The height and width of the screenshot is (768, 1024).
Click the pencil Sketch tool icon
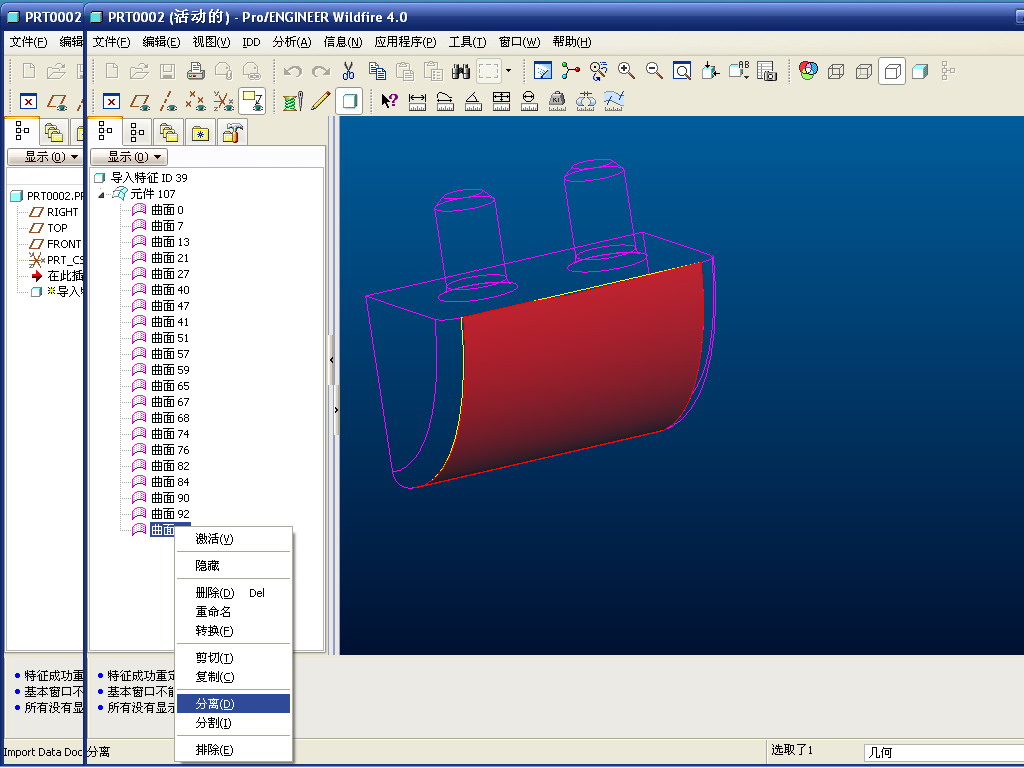tap(321, 101)
